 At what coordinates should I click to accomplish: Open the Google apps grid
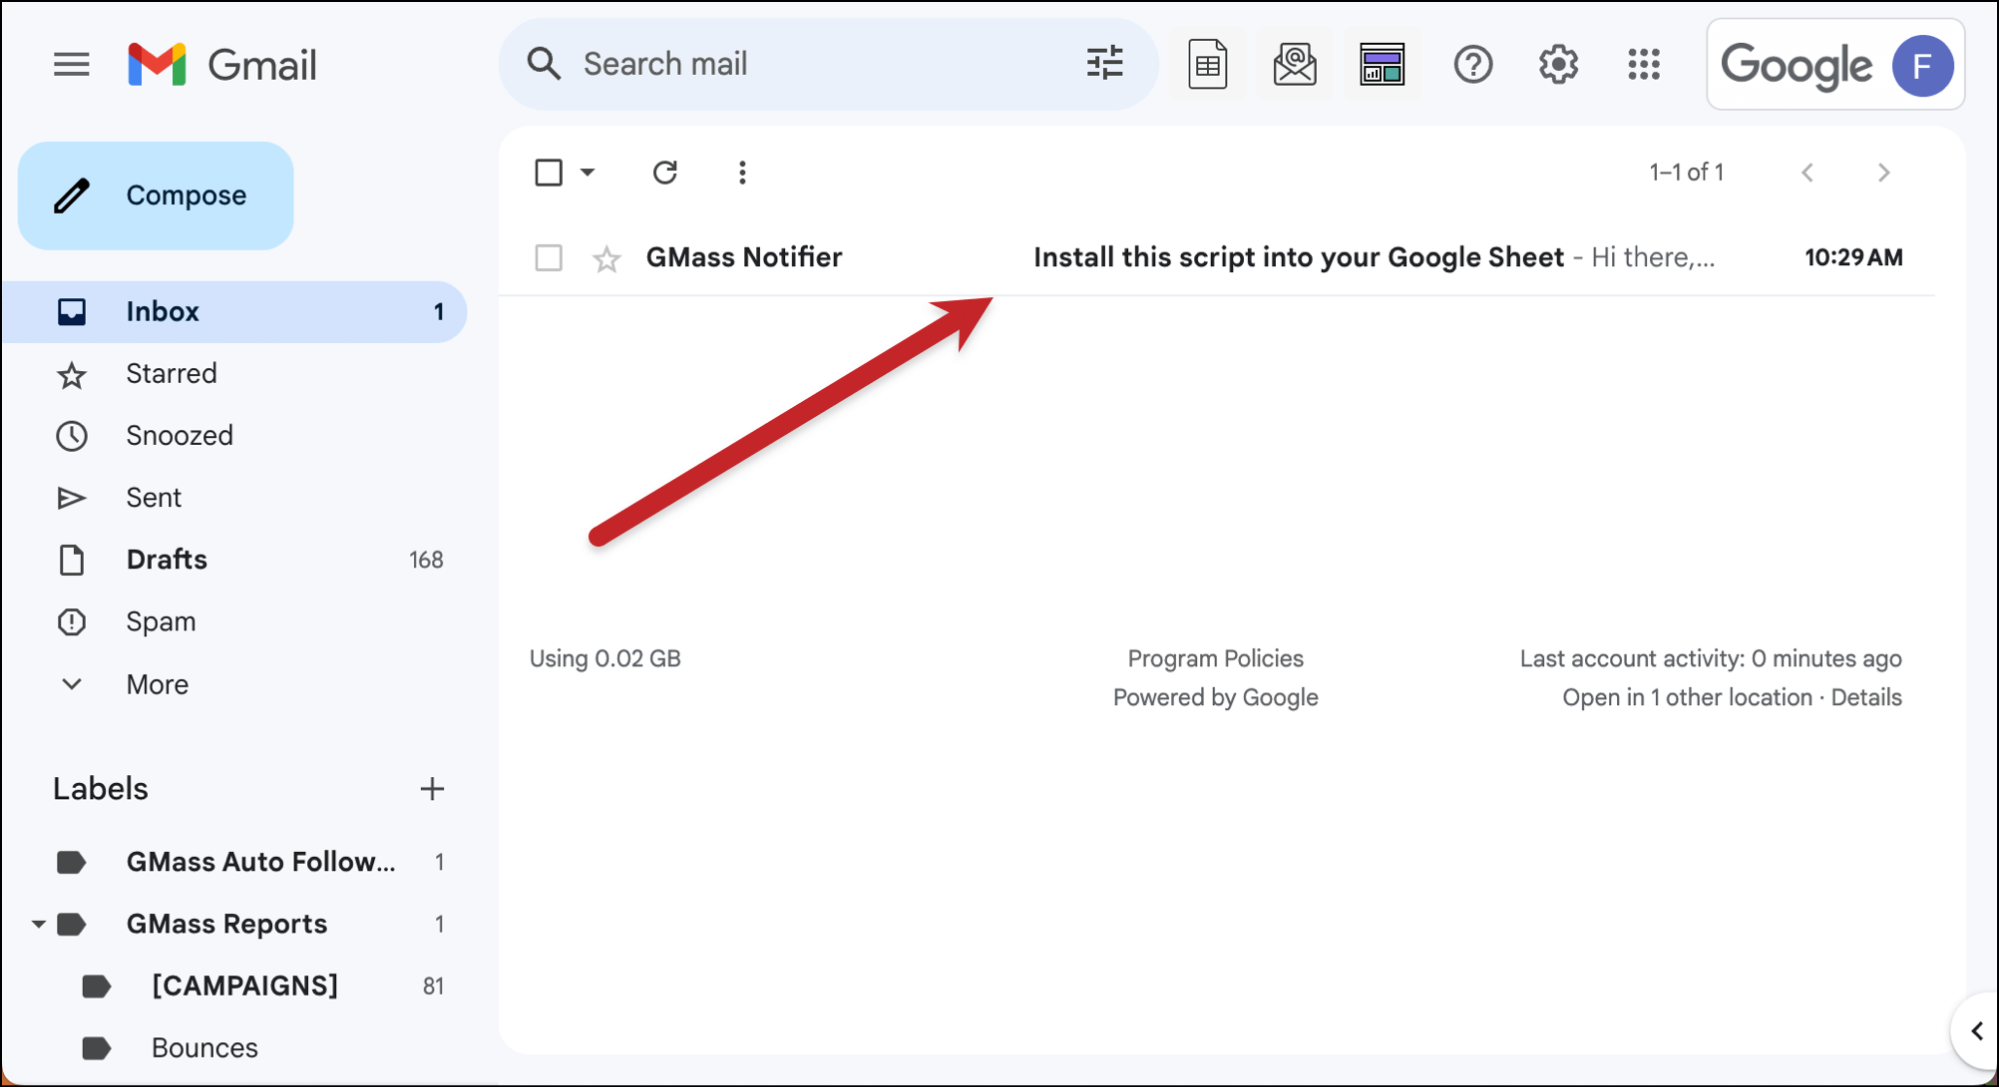click(1643, 65)
